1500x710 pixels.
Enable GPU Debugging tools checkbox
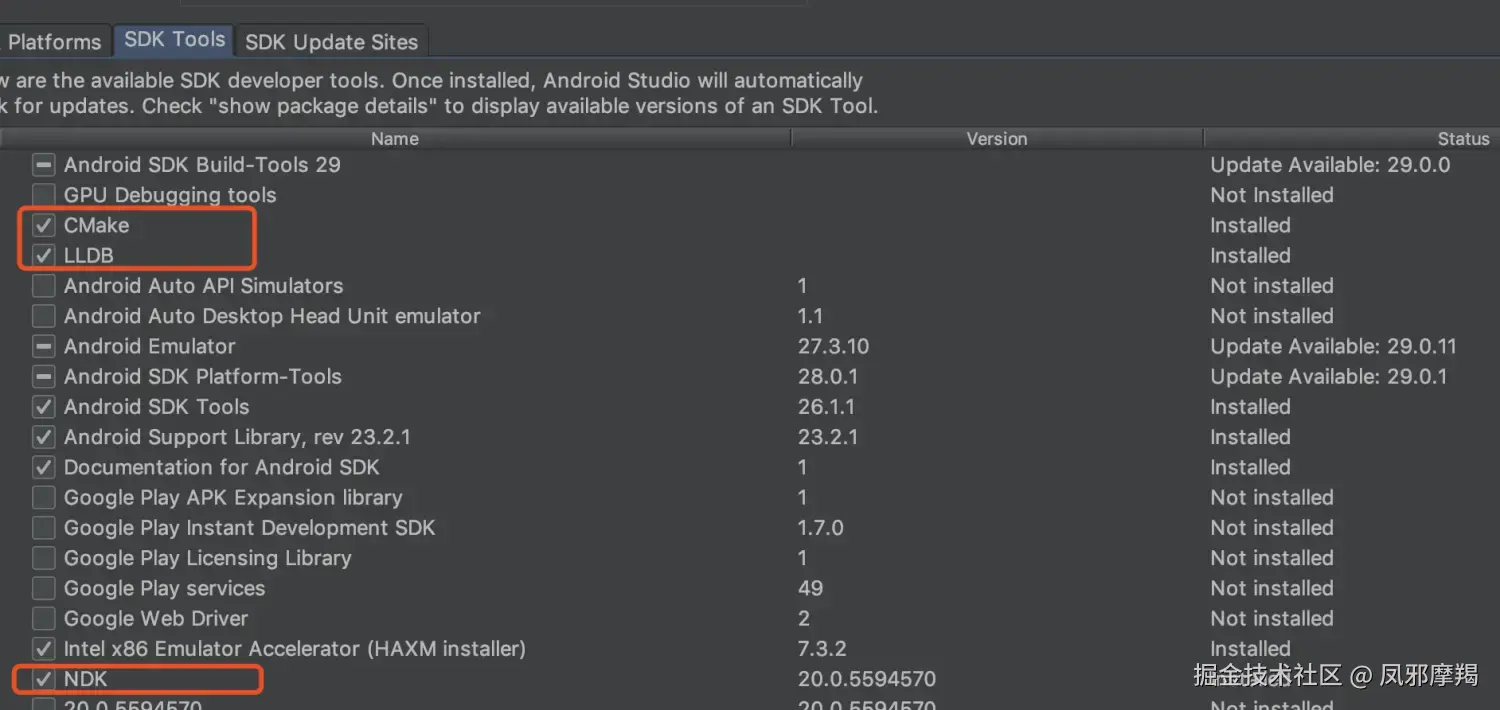pyautogui.click(x=43, y=195)
